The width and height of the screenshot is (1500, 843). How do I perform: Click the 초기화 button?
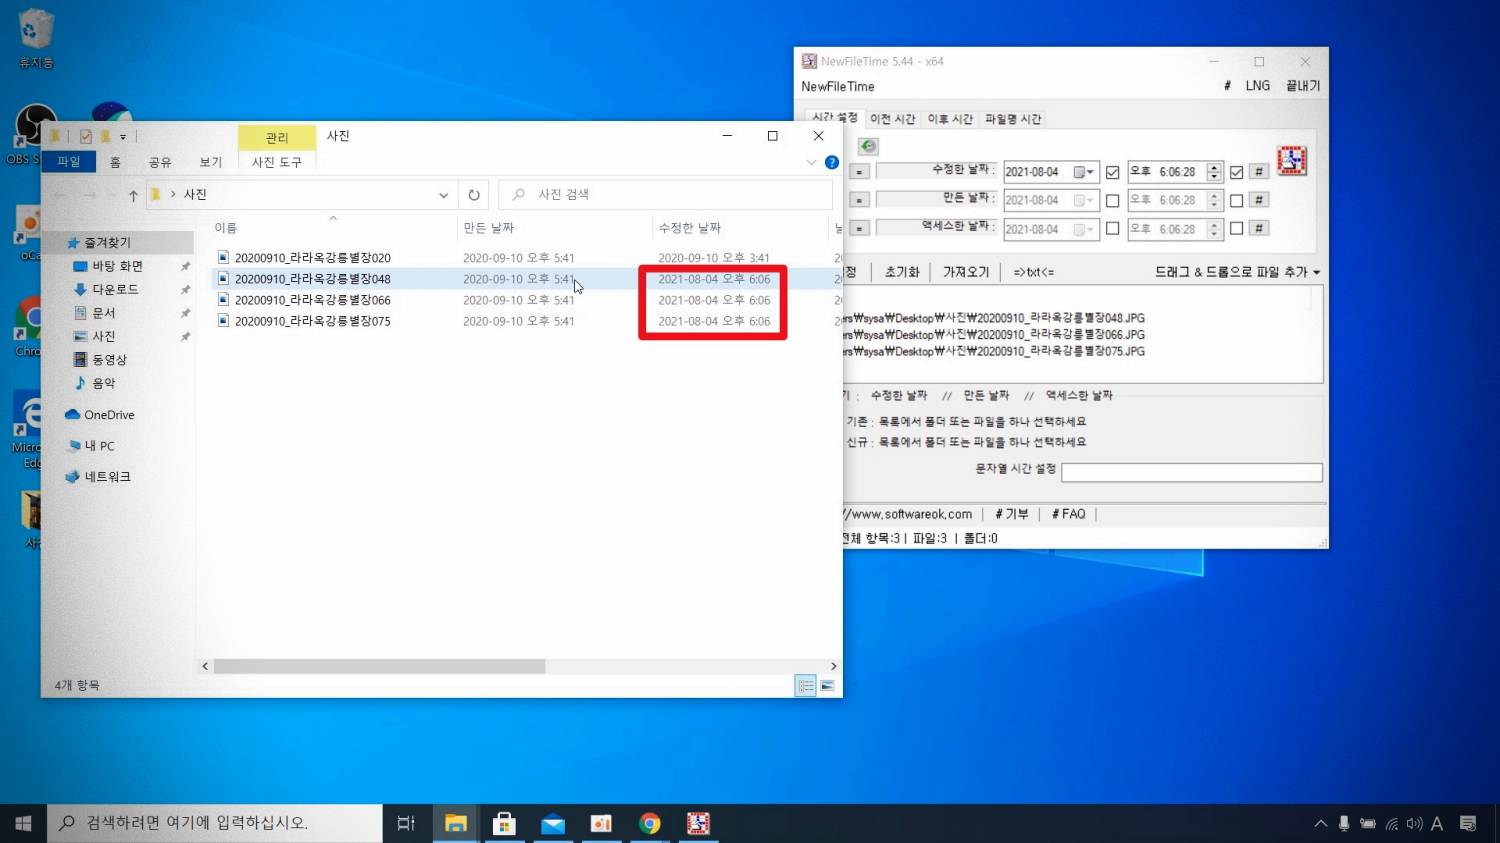click(x=901, y=272)
